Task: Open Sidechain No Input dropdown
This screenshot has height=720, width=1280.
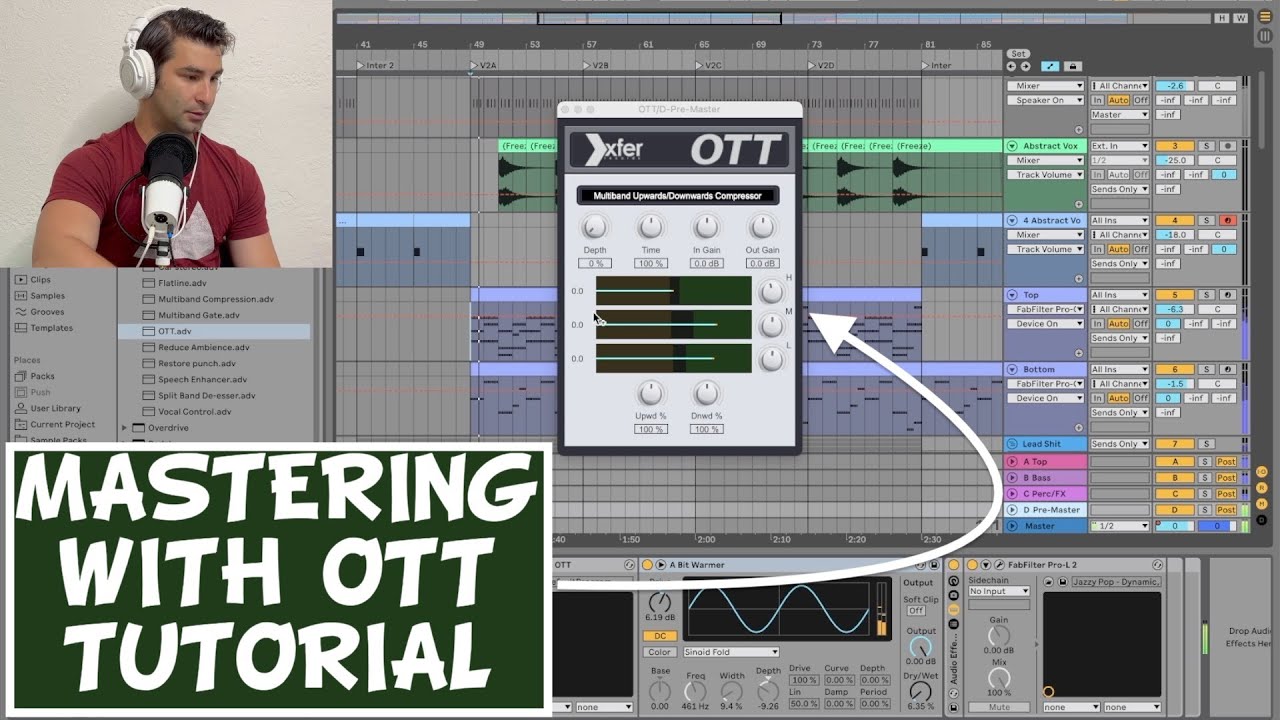Action: 999,591
